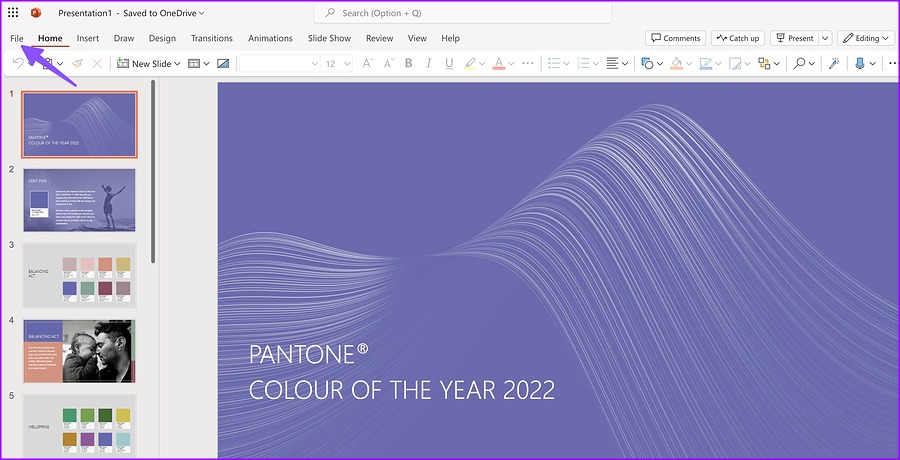Click the font color red A

click(498, 63)
